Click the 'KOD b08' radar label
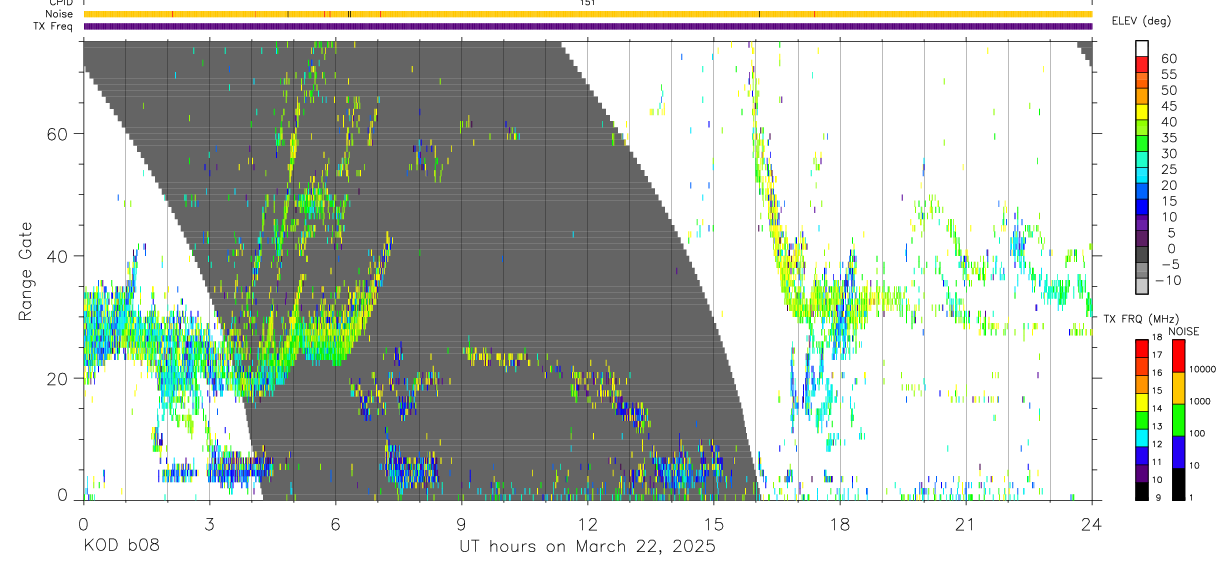Screen dimensions: 1228x567 pos(121,547)
